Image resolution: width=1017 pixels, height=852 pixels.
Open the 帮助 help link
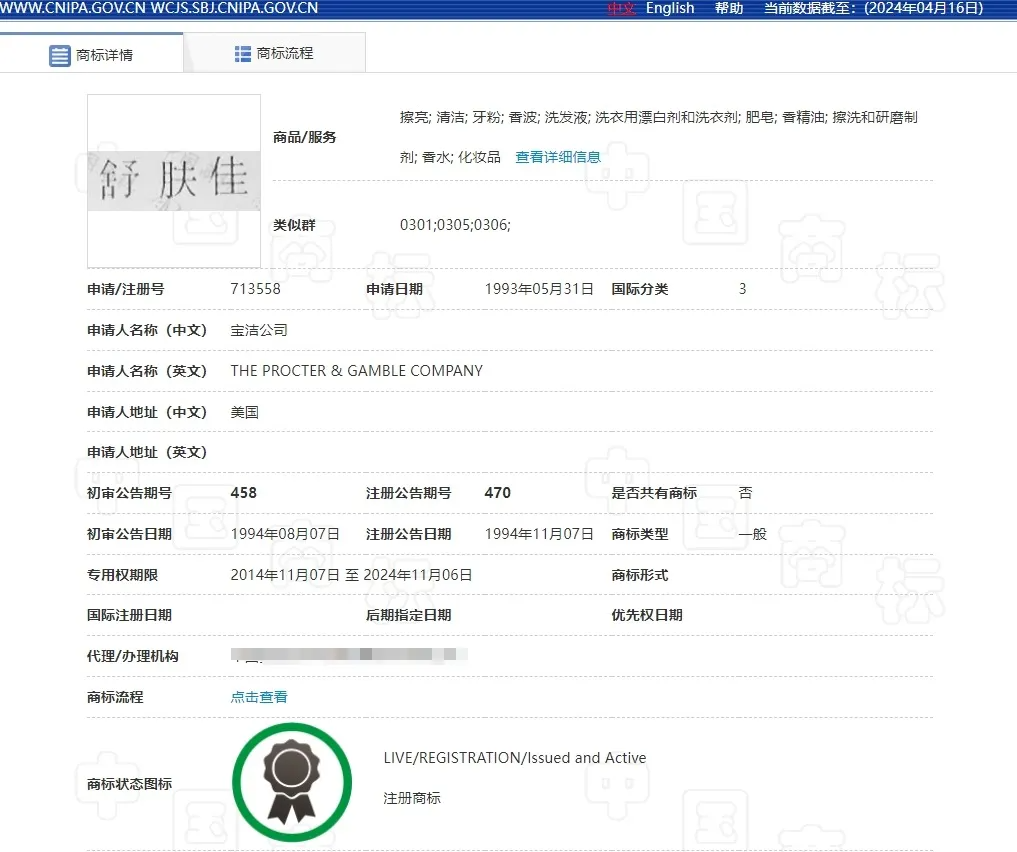point(729,8)
